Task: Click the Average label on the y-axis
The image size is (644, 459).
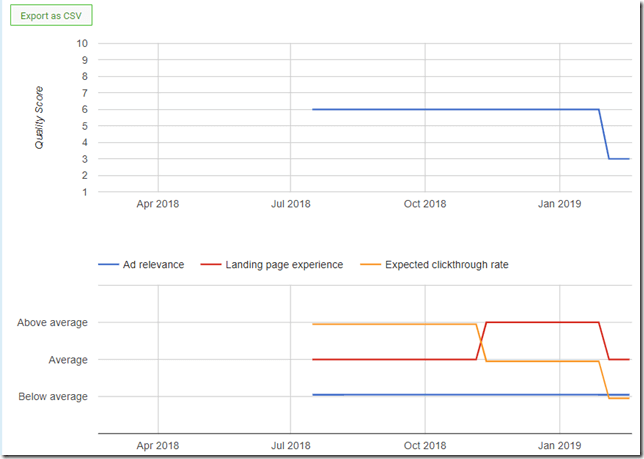Action: click(67, 360)
